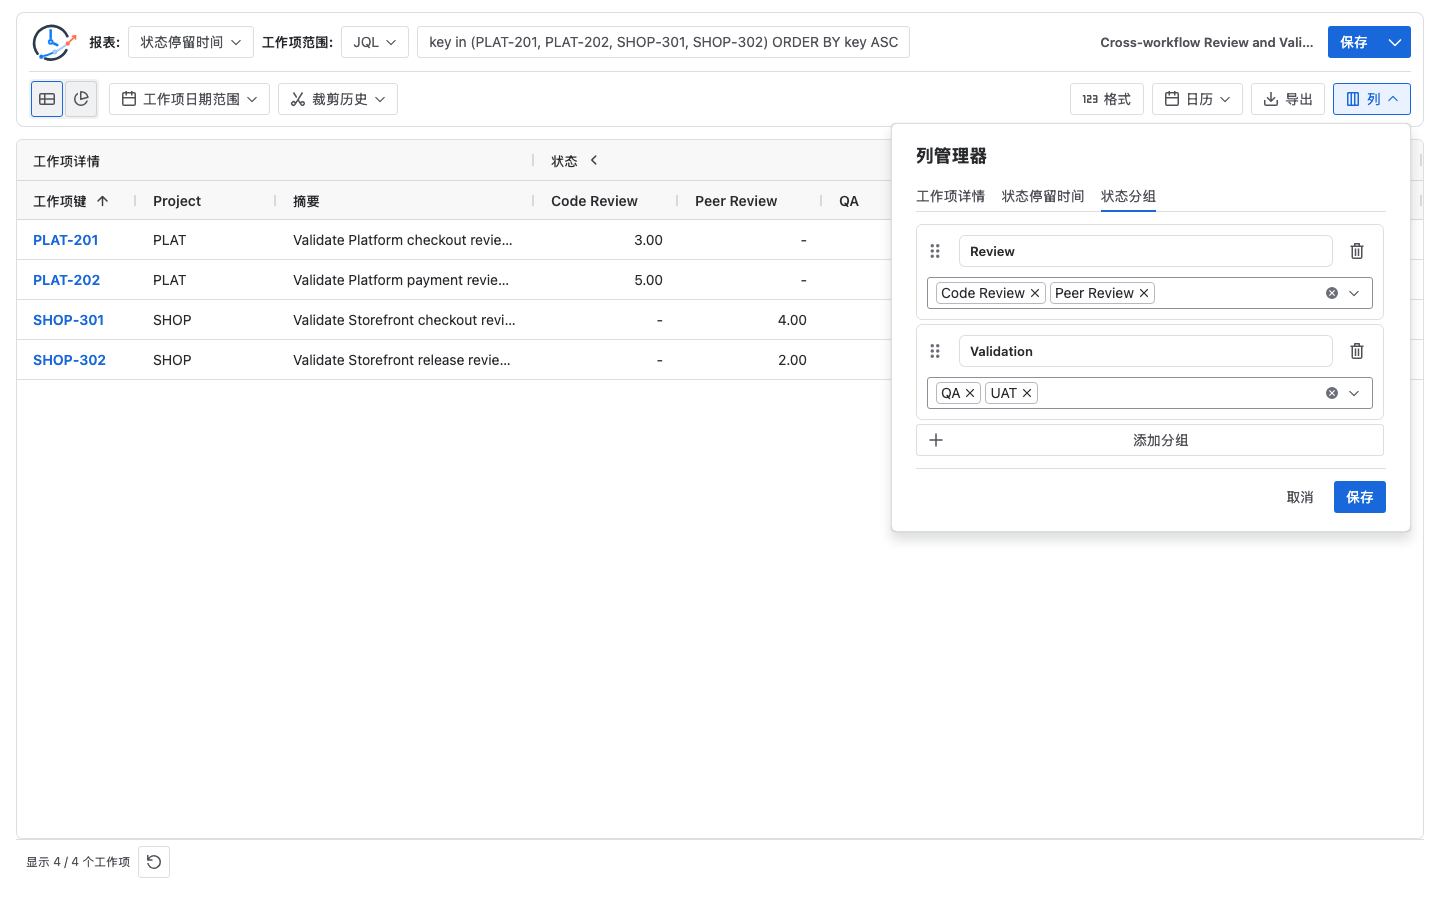The image size is (1440, 900).
Task: Open the 裁剪历史 dropdown
Action: [338, 99]
